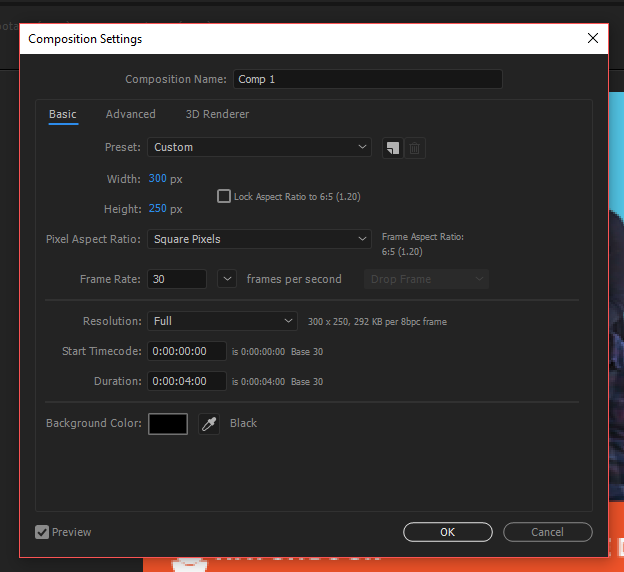Click the Cancel button
Screen dimensions: 624x572
[548, 532]
